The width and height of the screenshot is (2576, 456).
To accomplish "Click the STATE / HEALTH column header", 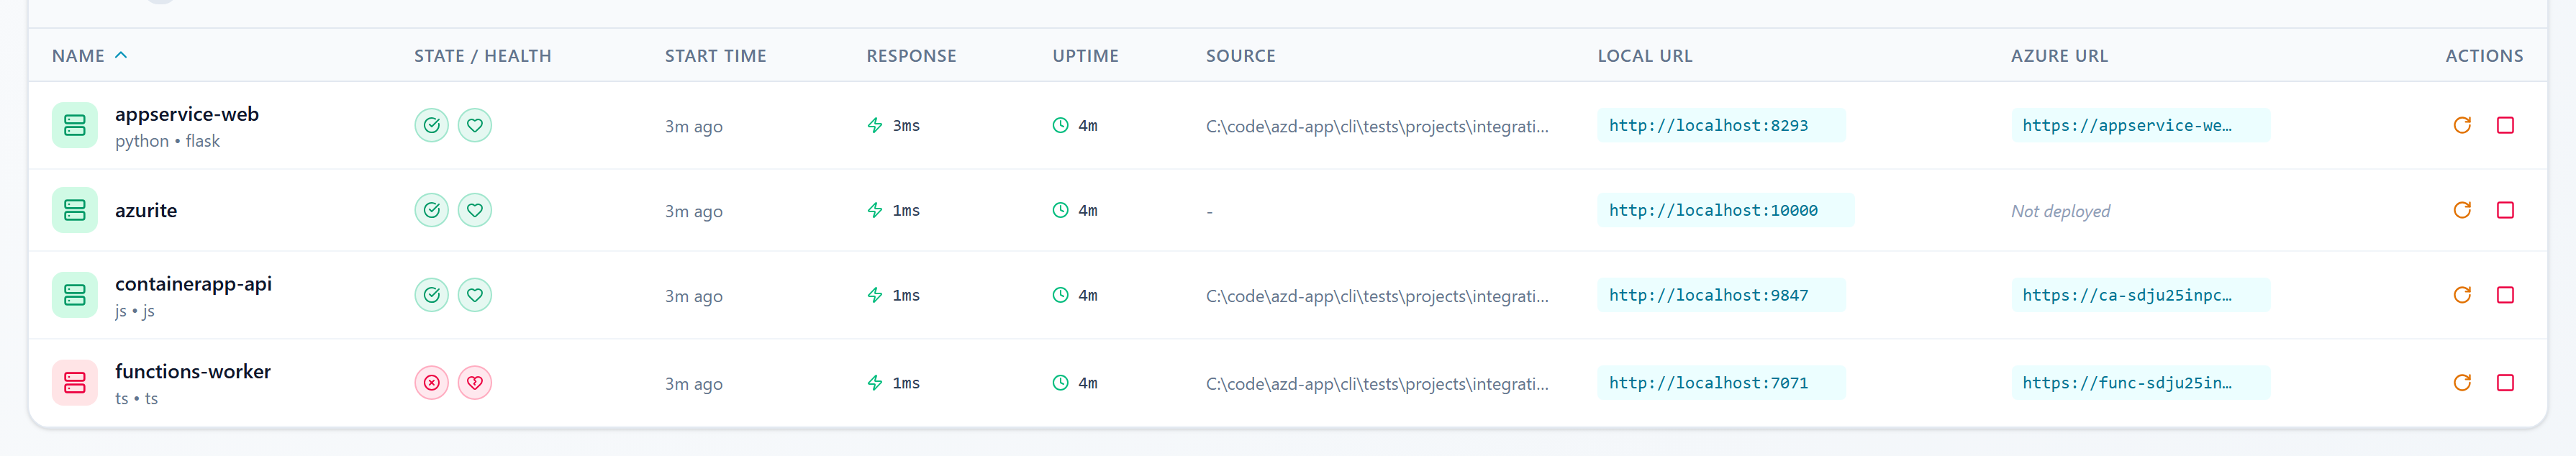I will (483, 56).
